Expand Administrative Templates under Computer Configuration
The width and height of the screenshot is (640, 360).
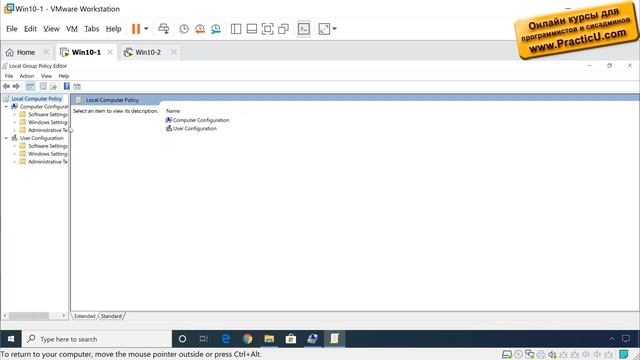14,130
